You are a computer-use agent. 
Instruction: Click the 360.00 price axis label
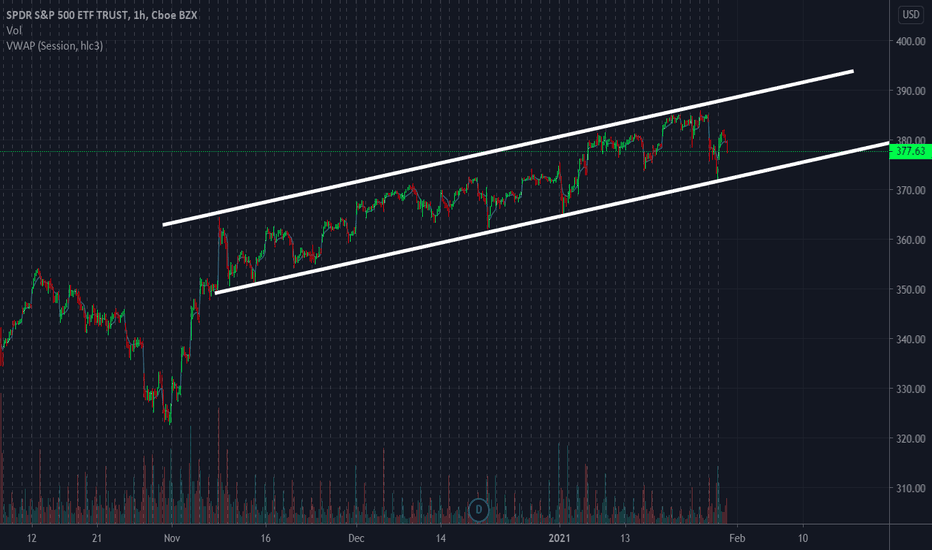[x=911, y=240]
